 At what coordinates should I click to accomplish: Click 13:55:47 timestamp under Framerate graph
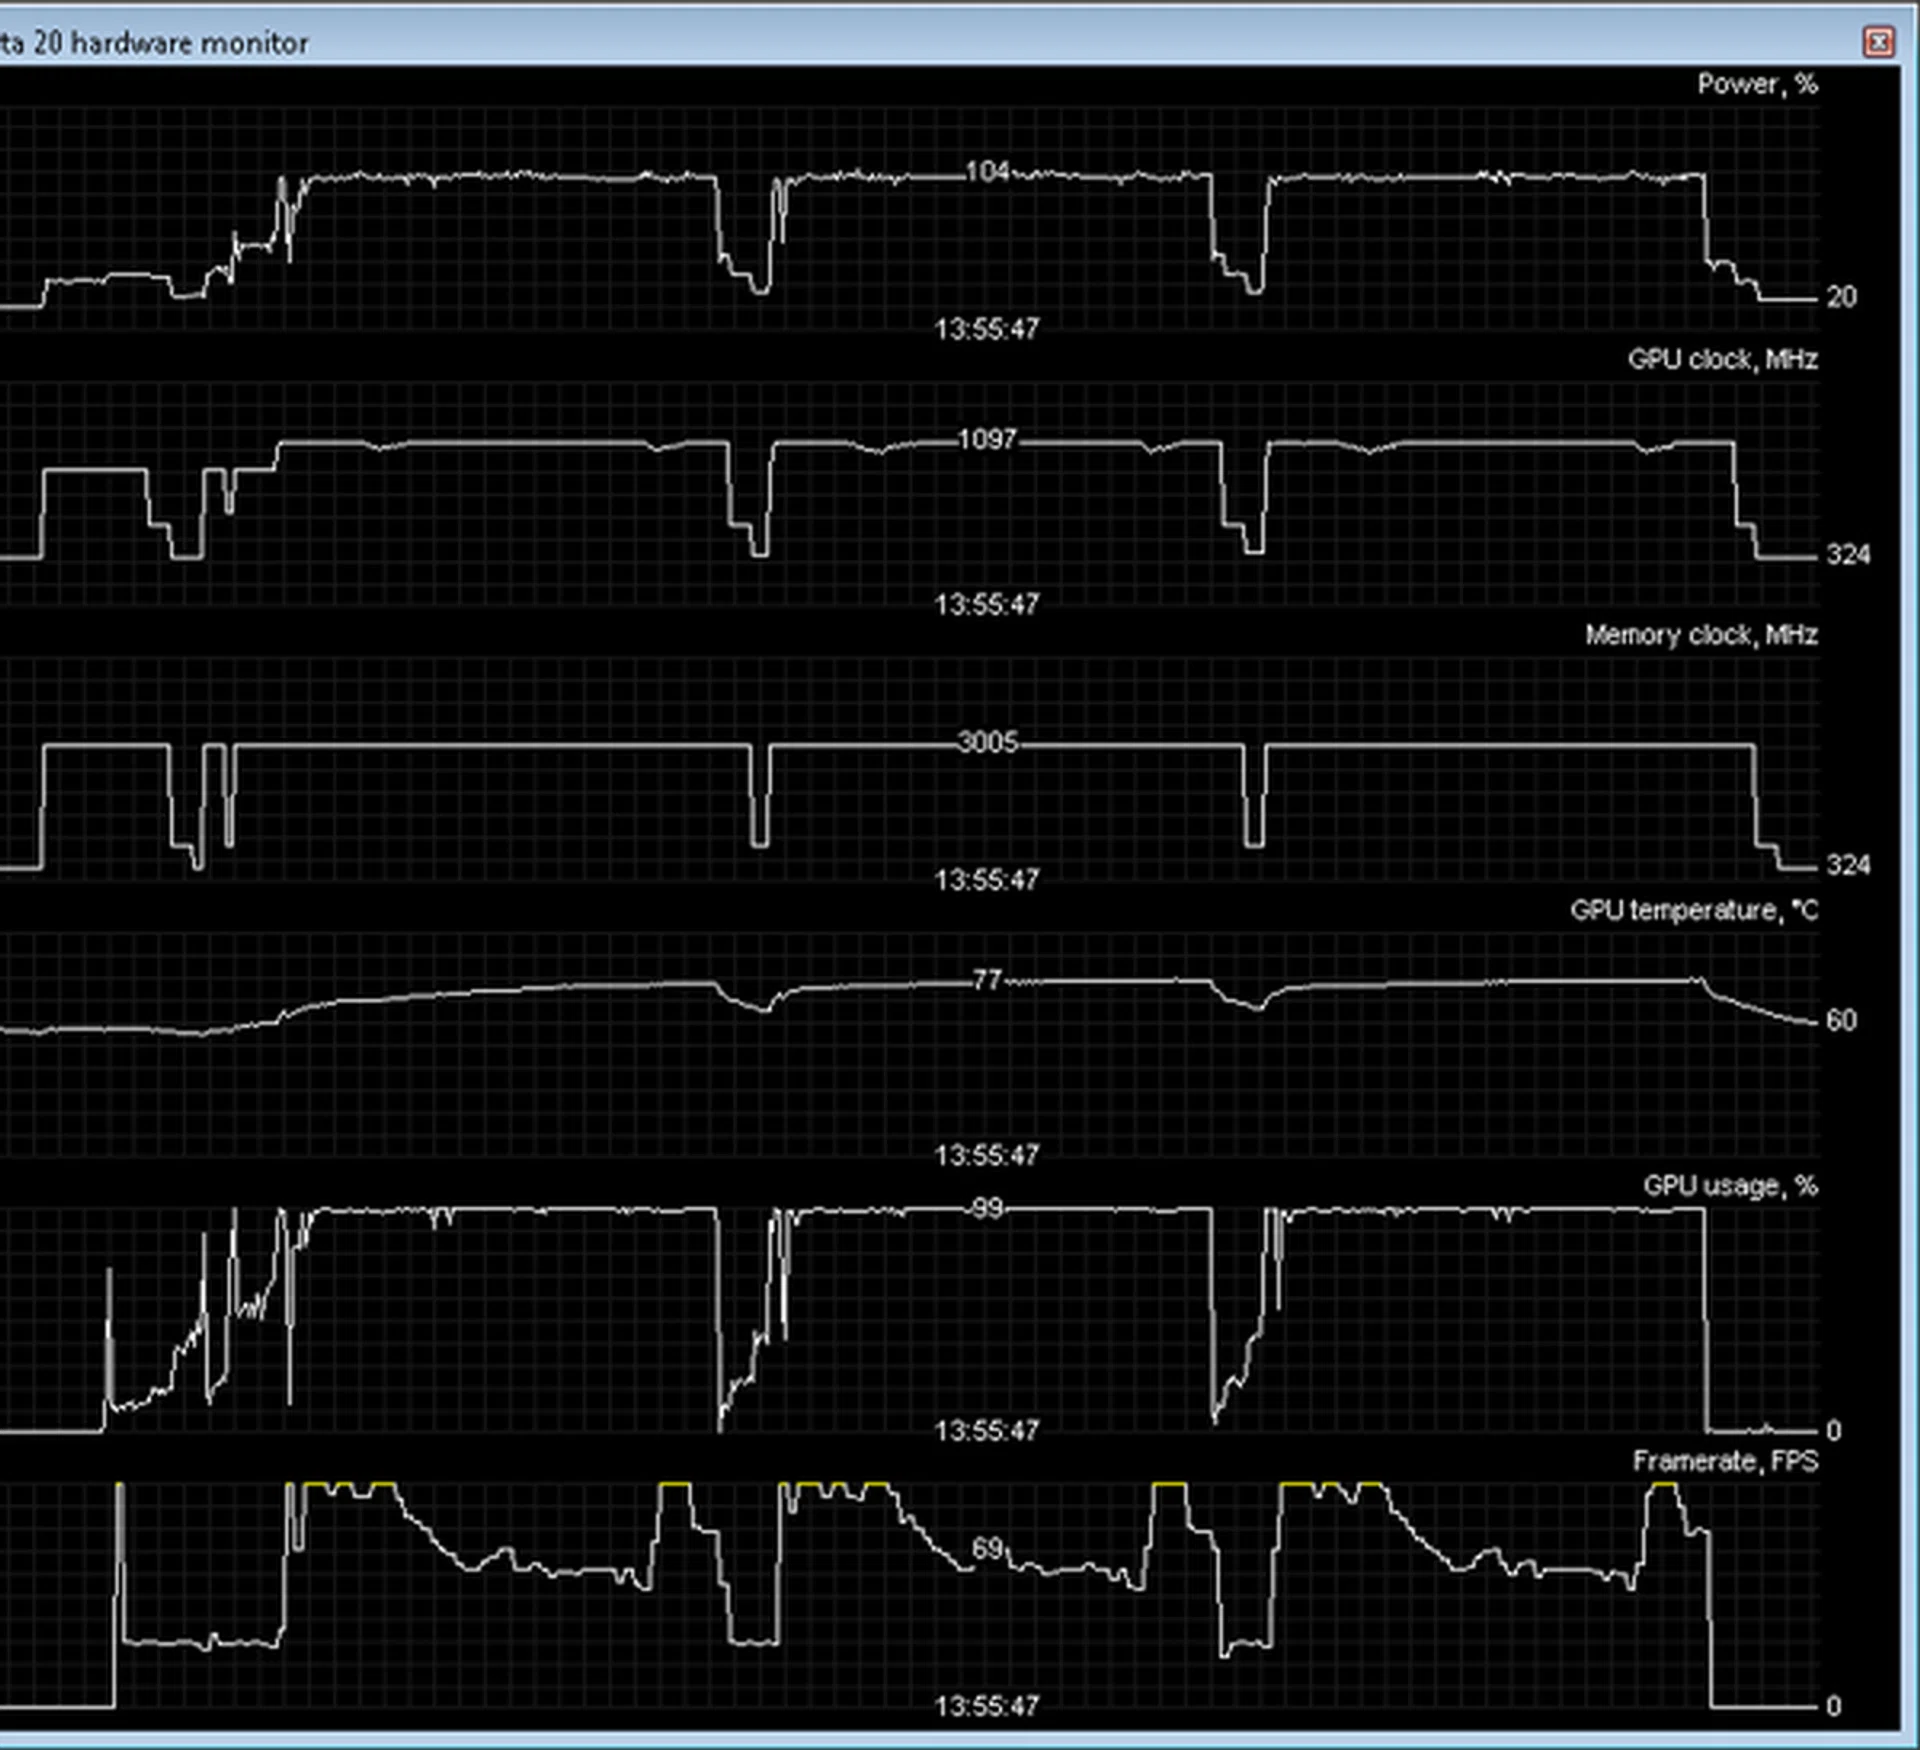pyautogui.click(x=987, y=1706)
